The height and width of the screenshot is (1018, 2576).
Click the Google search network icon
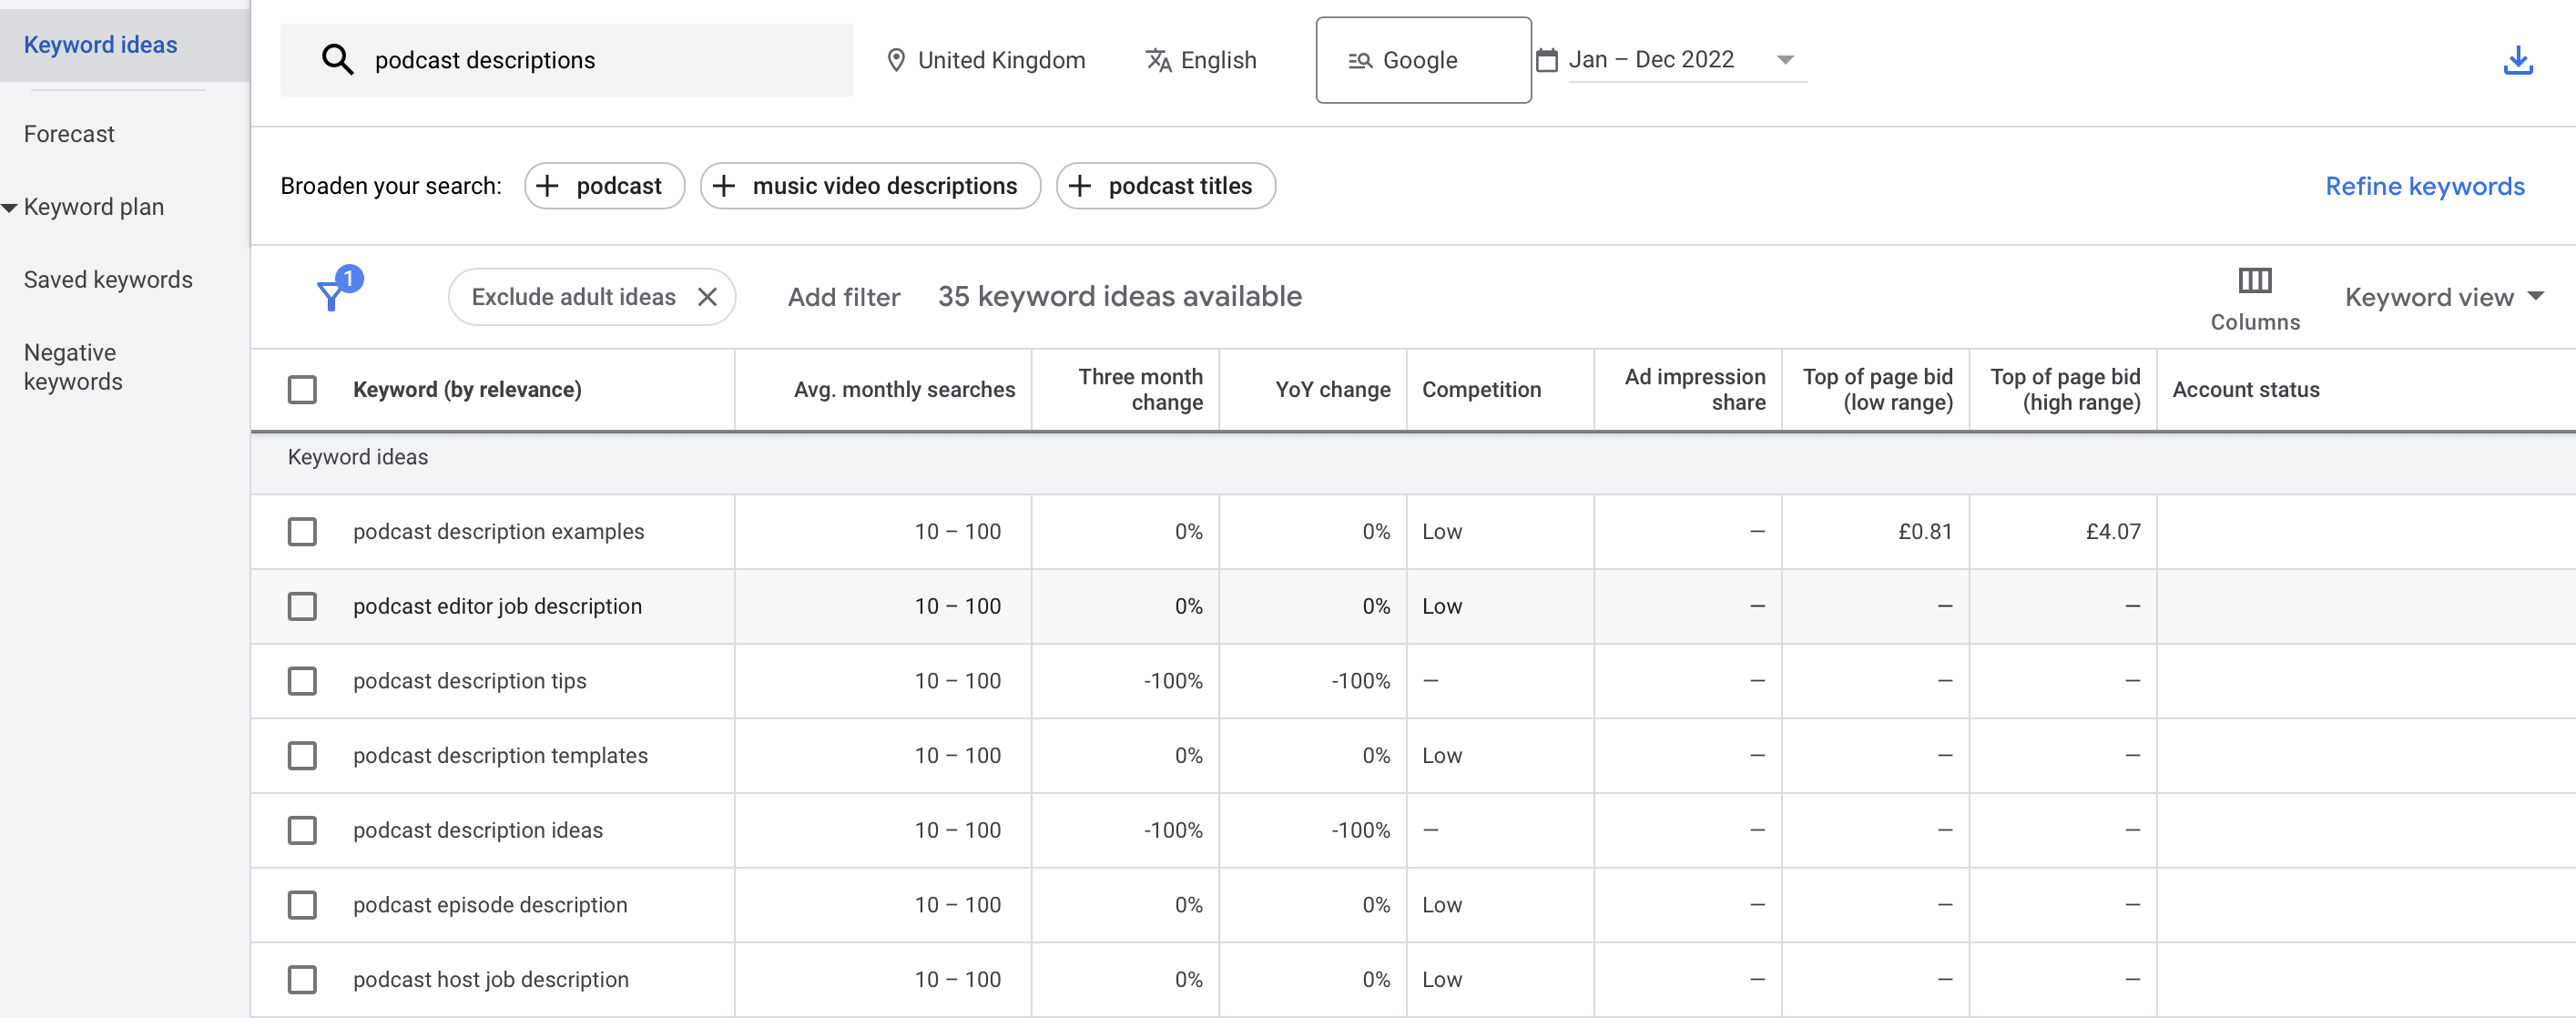coord(1359,60)
